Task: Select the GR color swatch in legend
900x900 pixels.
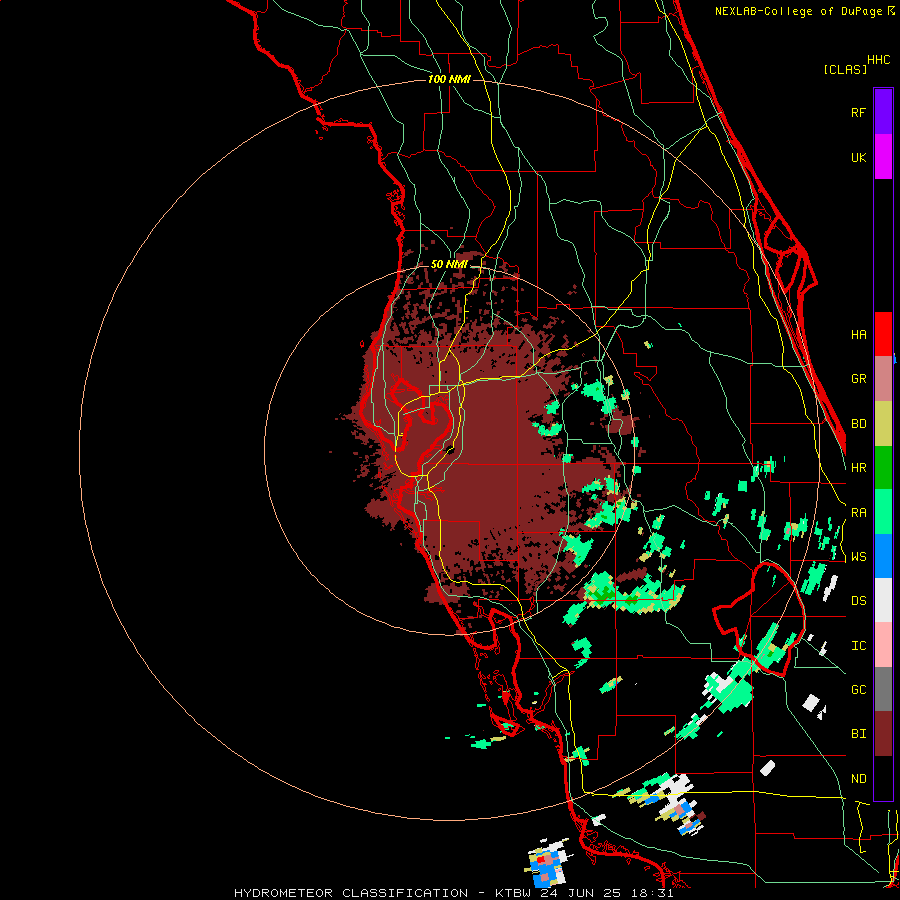Action: coord(883,379)
